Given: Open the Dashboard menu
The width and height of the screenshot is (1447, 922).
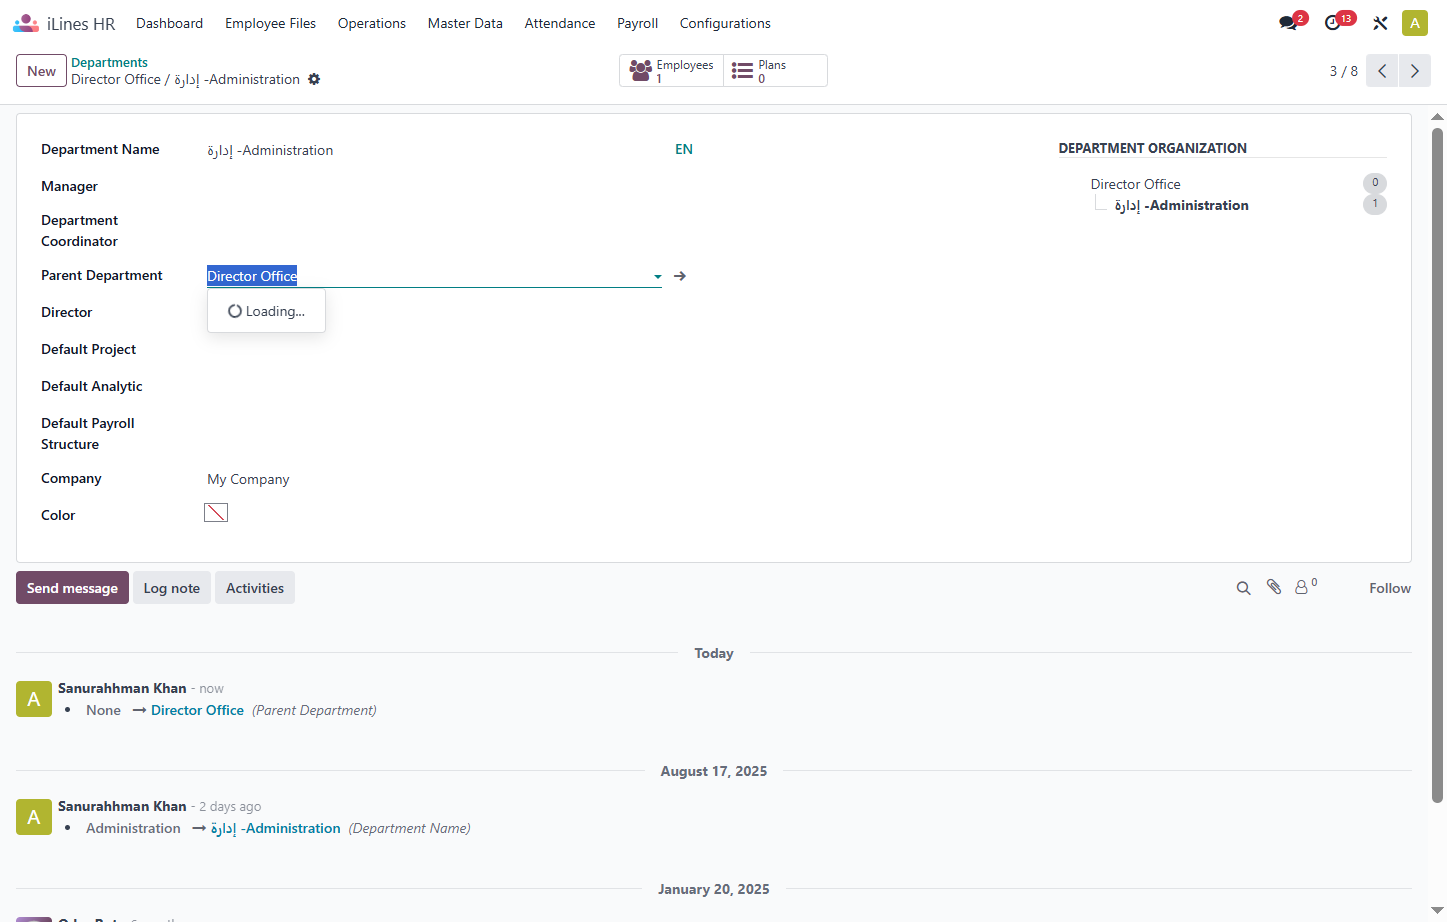Looking at the screenshot, I should click(169, 23).
